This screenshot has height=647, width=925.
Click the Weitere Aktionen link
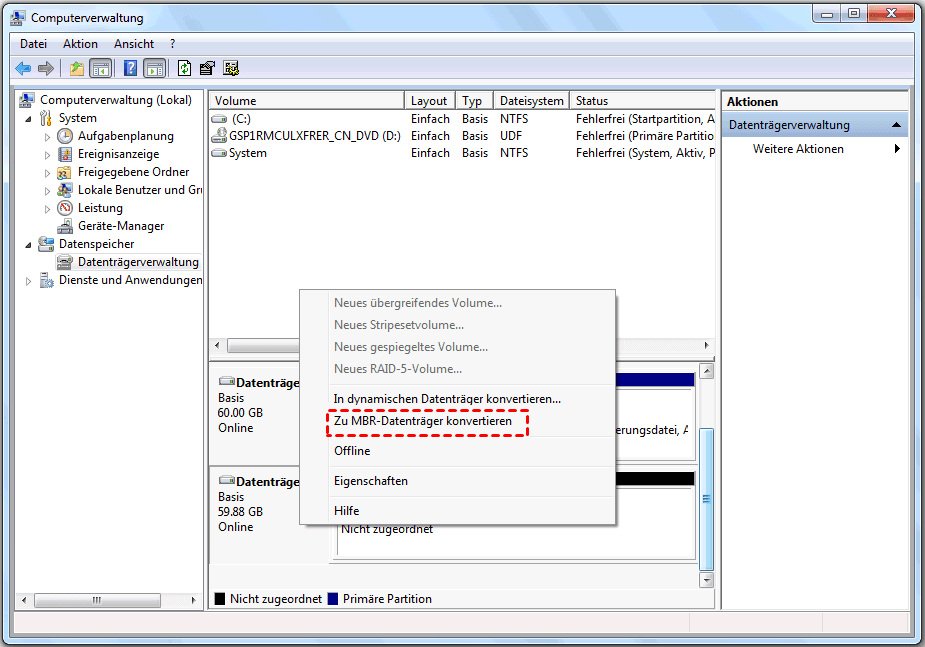tap(798, 149)
